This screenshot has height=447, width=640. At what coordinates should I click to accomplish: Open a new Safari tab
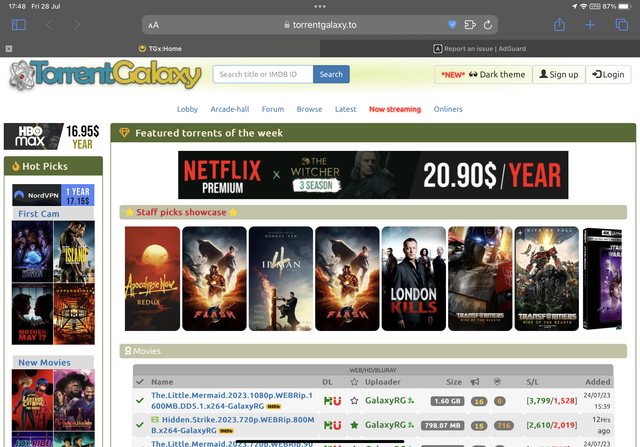pos(591,24)
